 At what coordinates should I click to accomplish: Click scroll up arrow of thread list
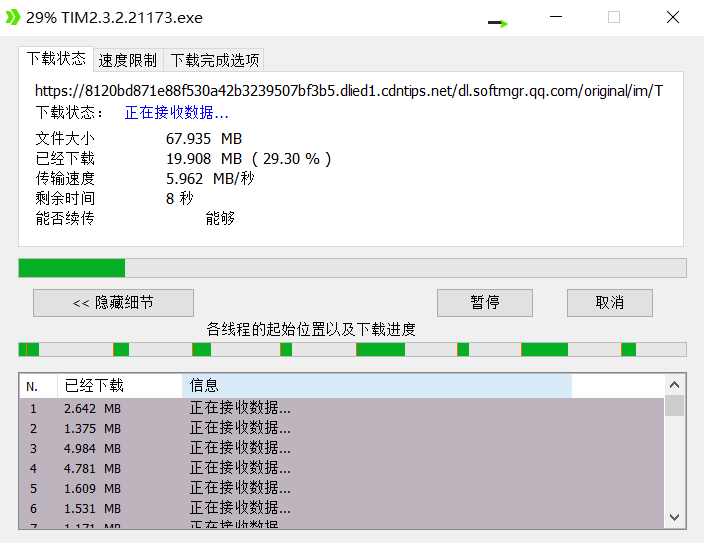674,385
